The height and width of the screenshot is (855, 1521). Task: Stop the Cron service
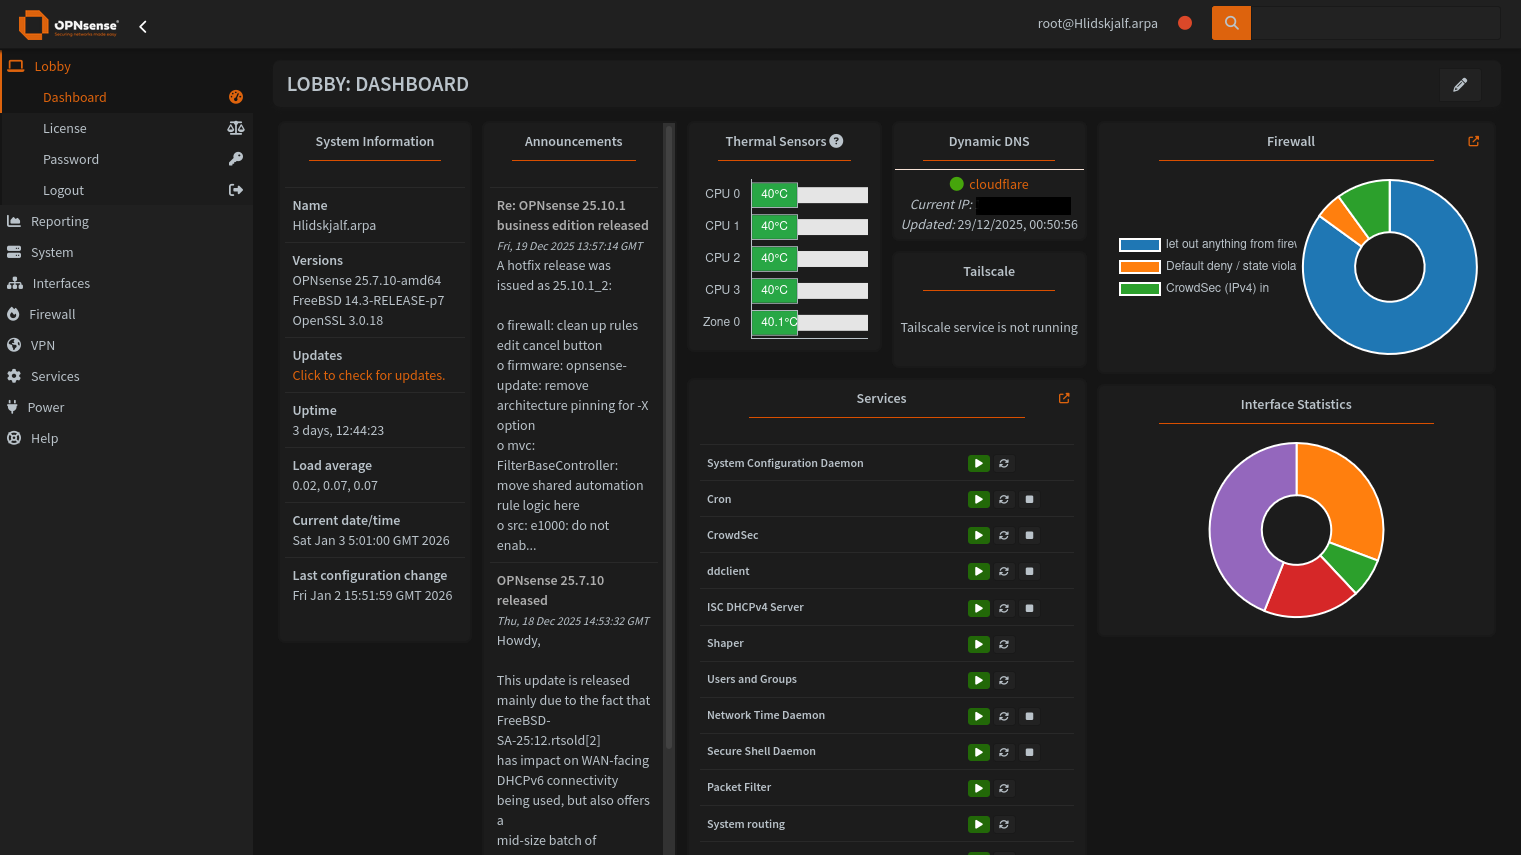coord(1029,500)
